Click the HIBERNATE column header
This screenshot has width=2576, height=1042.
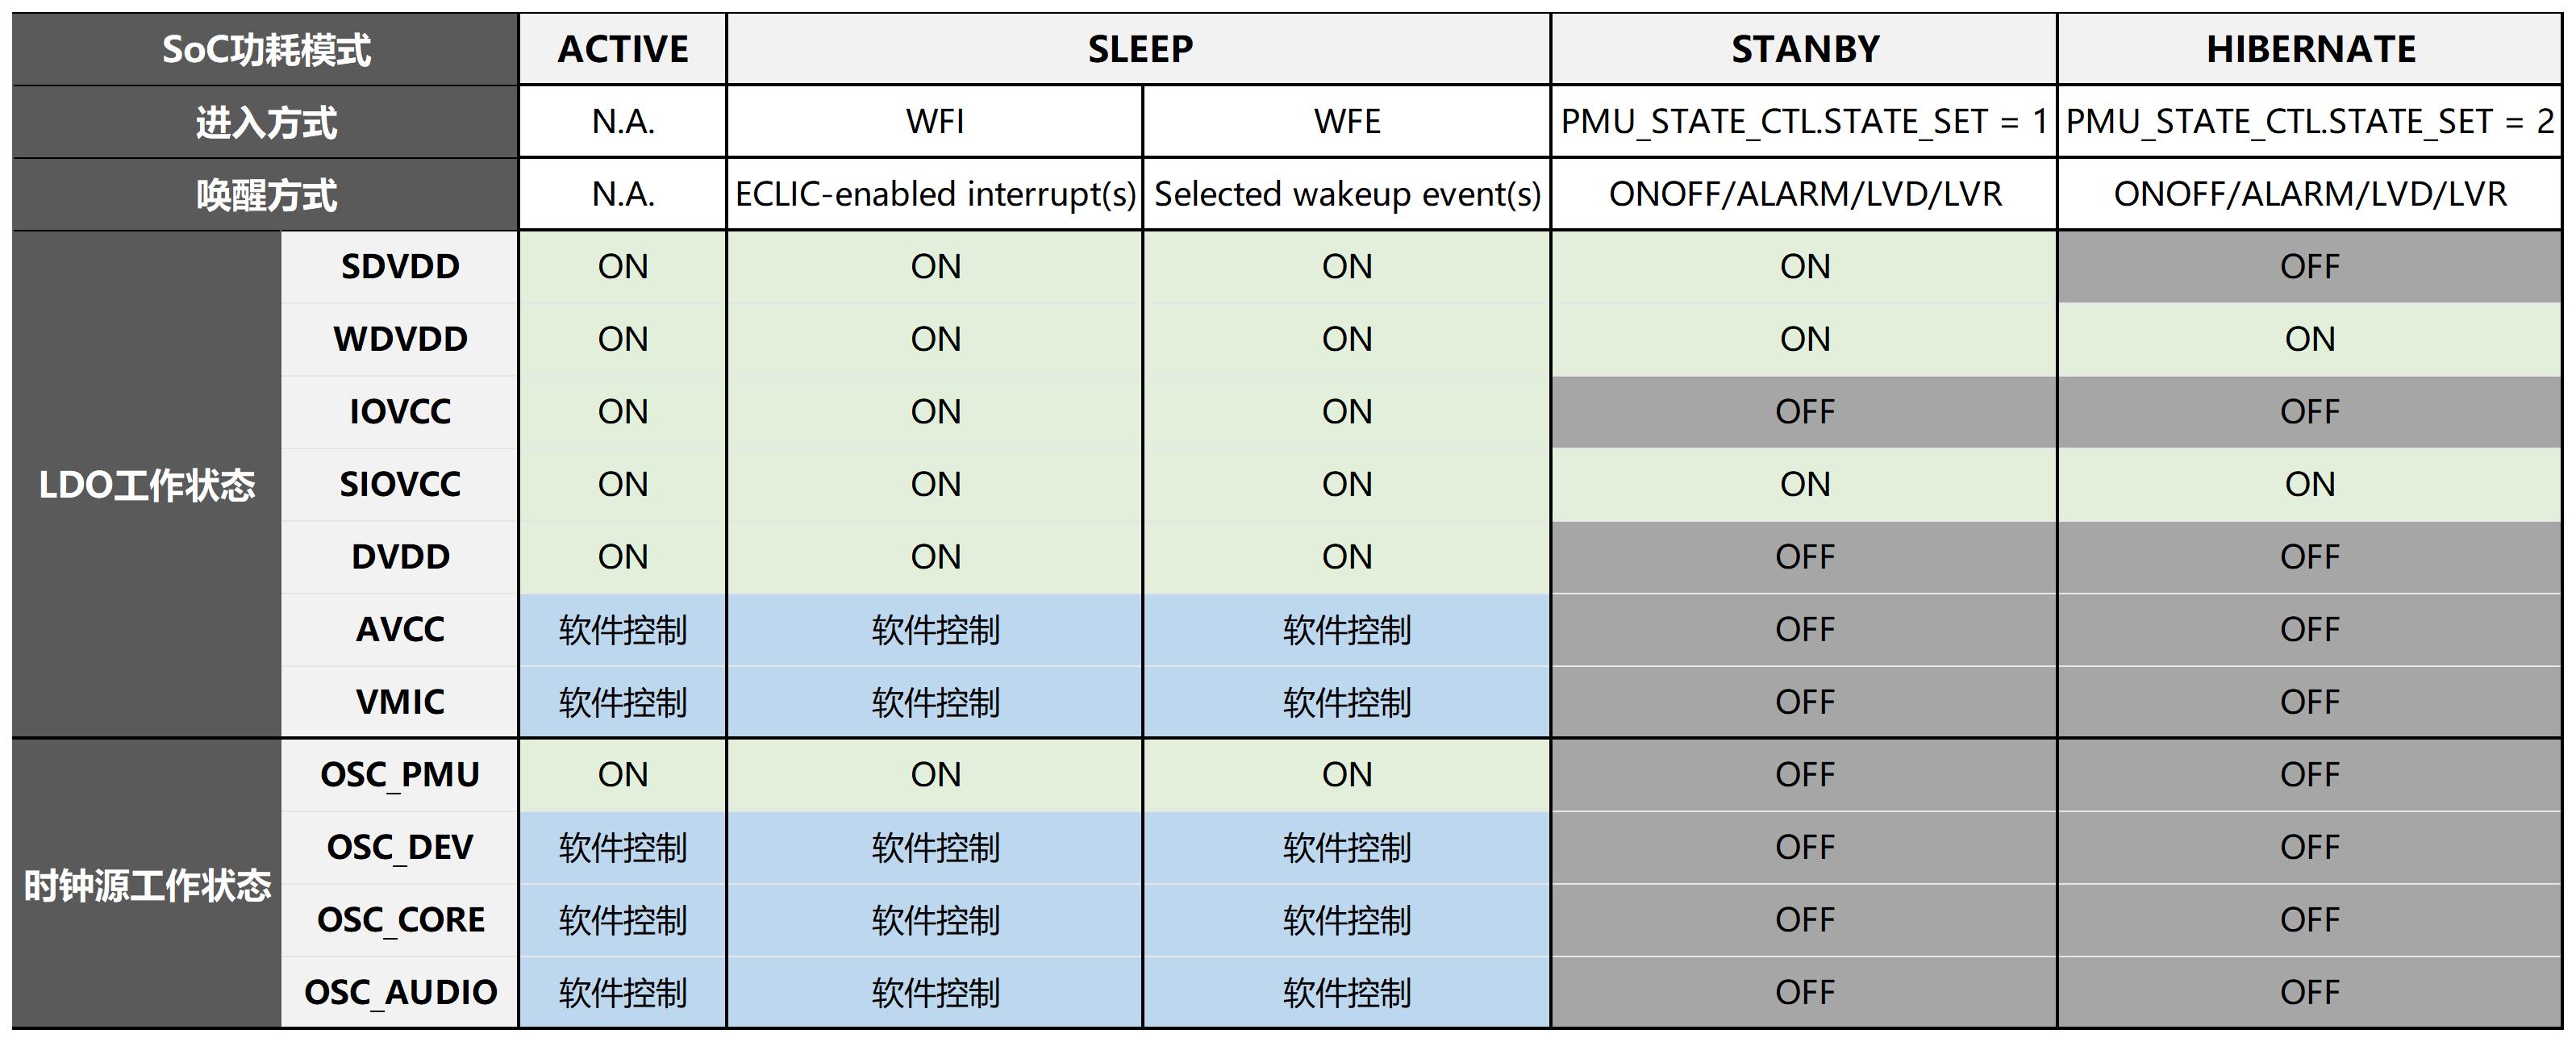tap(2310, 49)
